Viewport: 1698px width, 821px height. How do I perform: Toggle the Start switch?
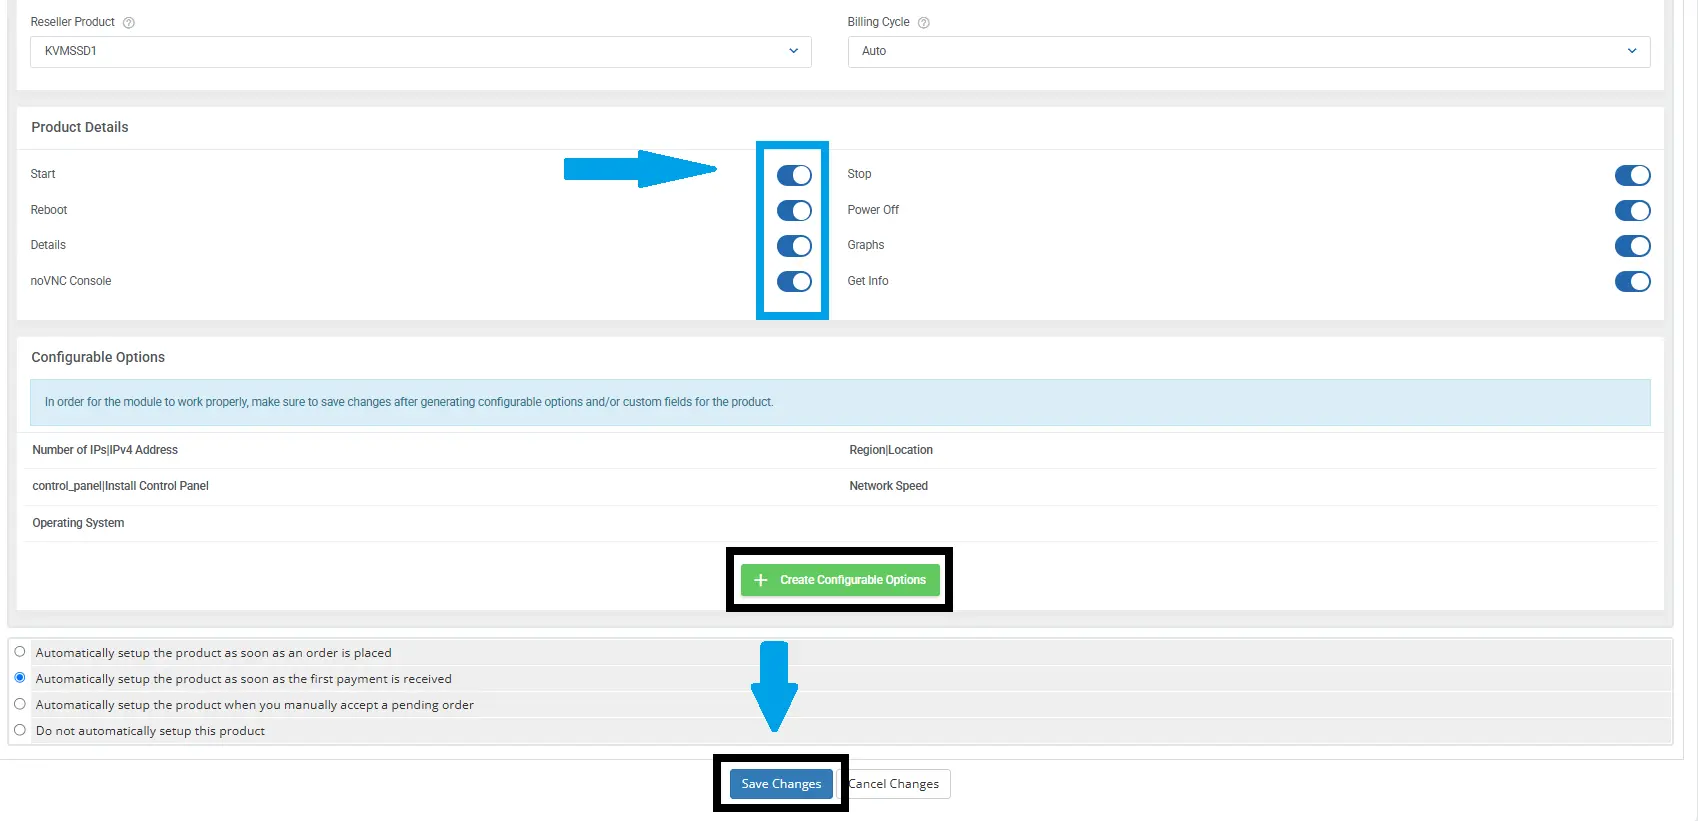click(x=794, y=175)
